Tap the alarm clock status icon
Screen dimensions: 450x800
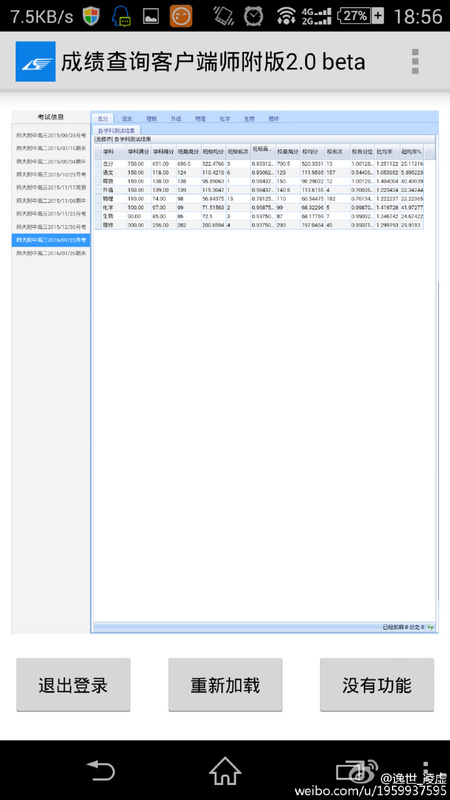[x=254, y=16]
